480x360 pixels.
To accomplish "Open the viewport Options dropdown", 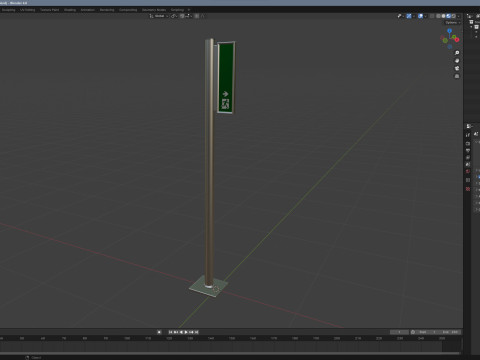I will point(452,23).
